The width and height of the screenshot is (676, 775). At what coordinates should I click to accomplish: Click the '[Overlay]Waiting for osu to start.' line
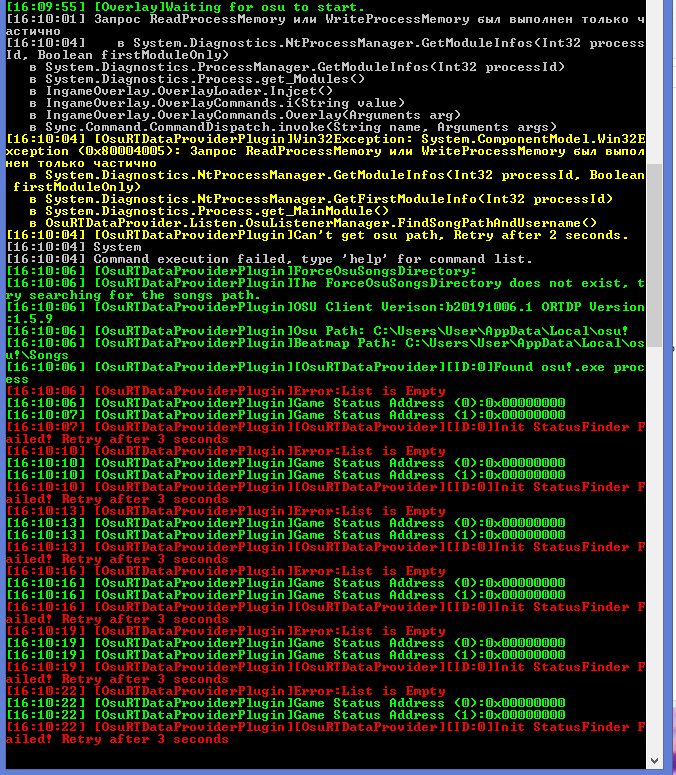[185, 7]
